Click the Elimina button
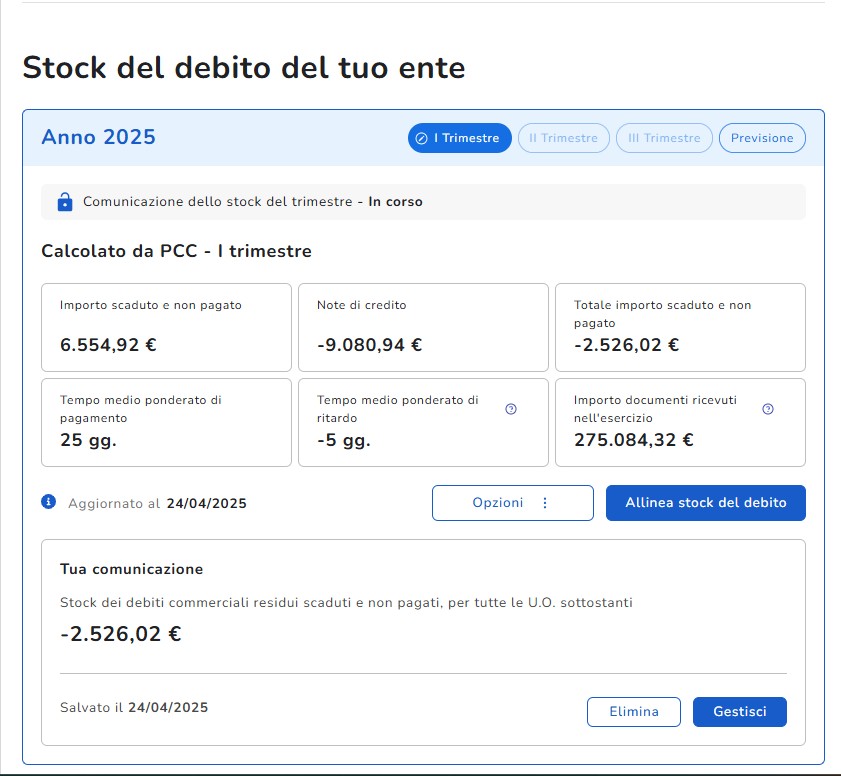 pos(634,712)
